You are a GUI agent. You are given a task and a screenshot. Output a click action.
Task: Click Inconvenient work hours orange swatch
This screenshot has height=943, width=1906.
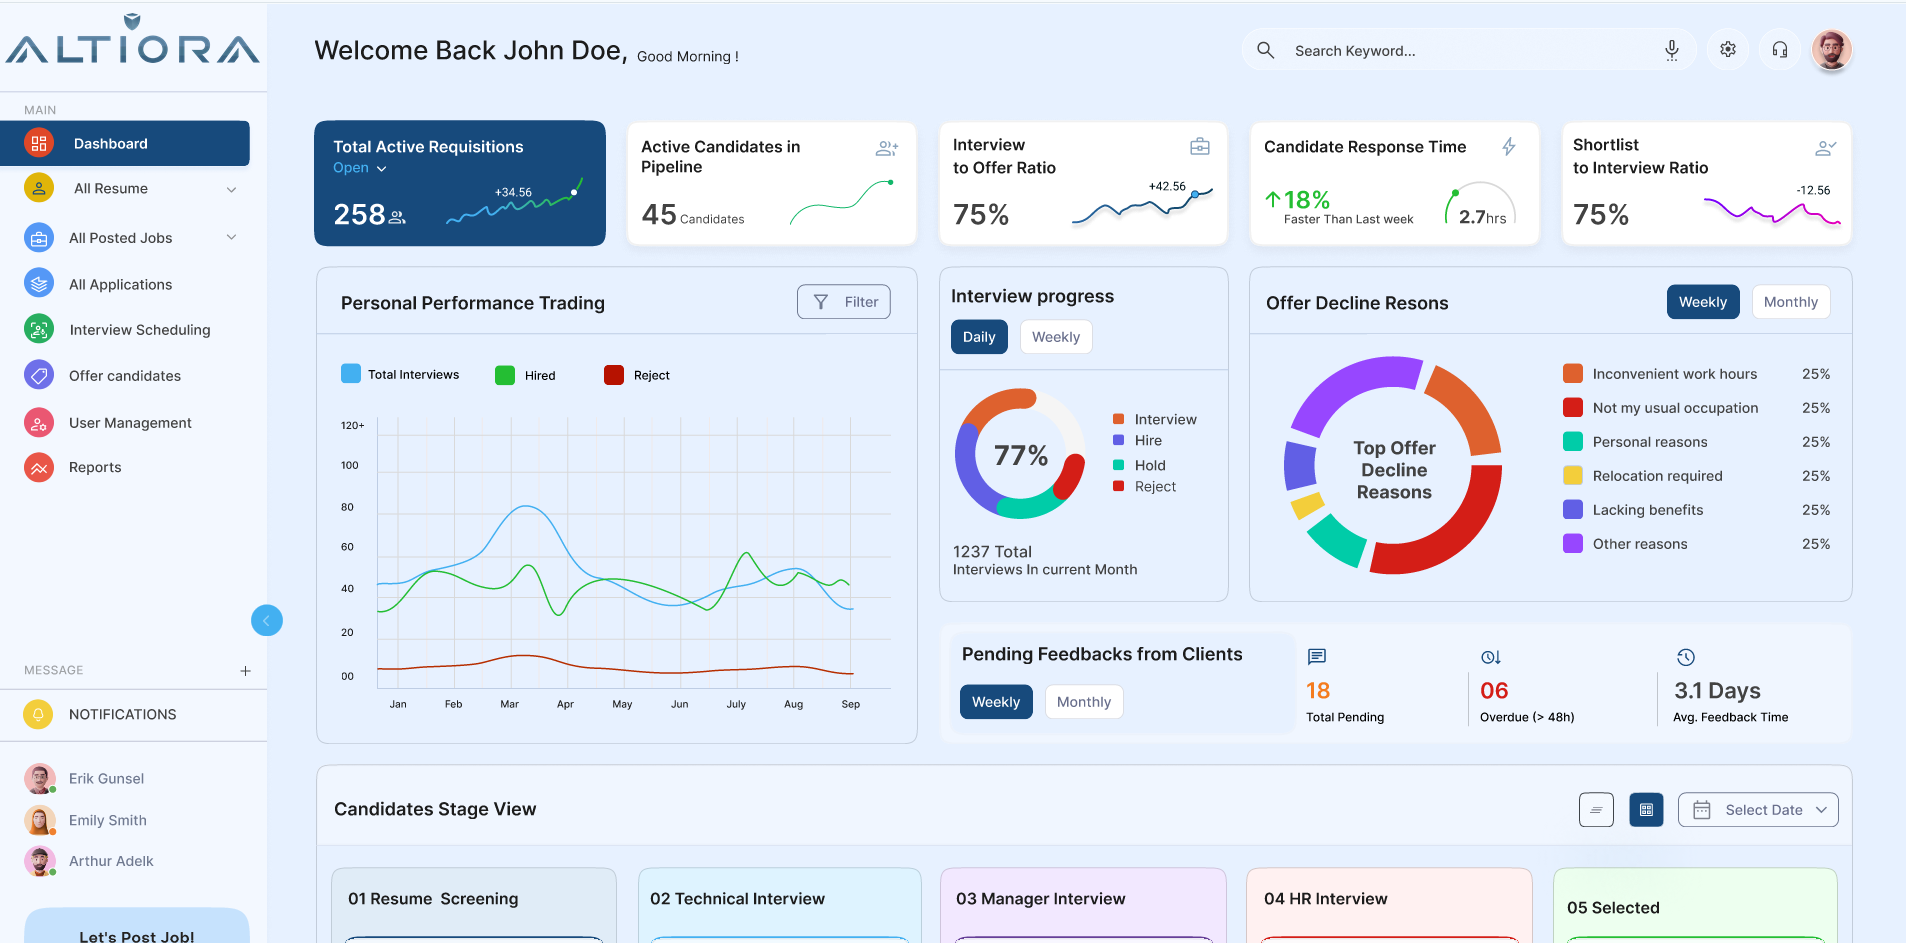1573,373
